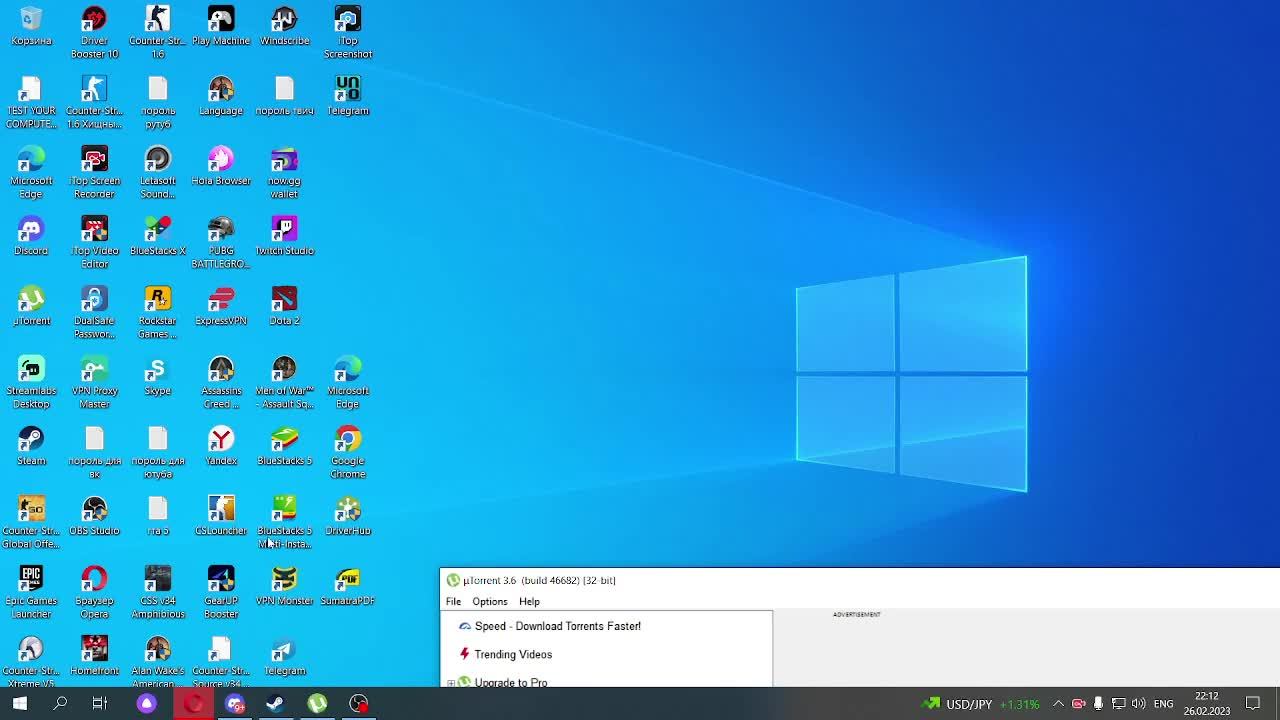
Task: Open the volume control in system tray
Action: [1138, 704]
